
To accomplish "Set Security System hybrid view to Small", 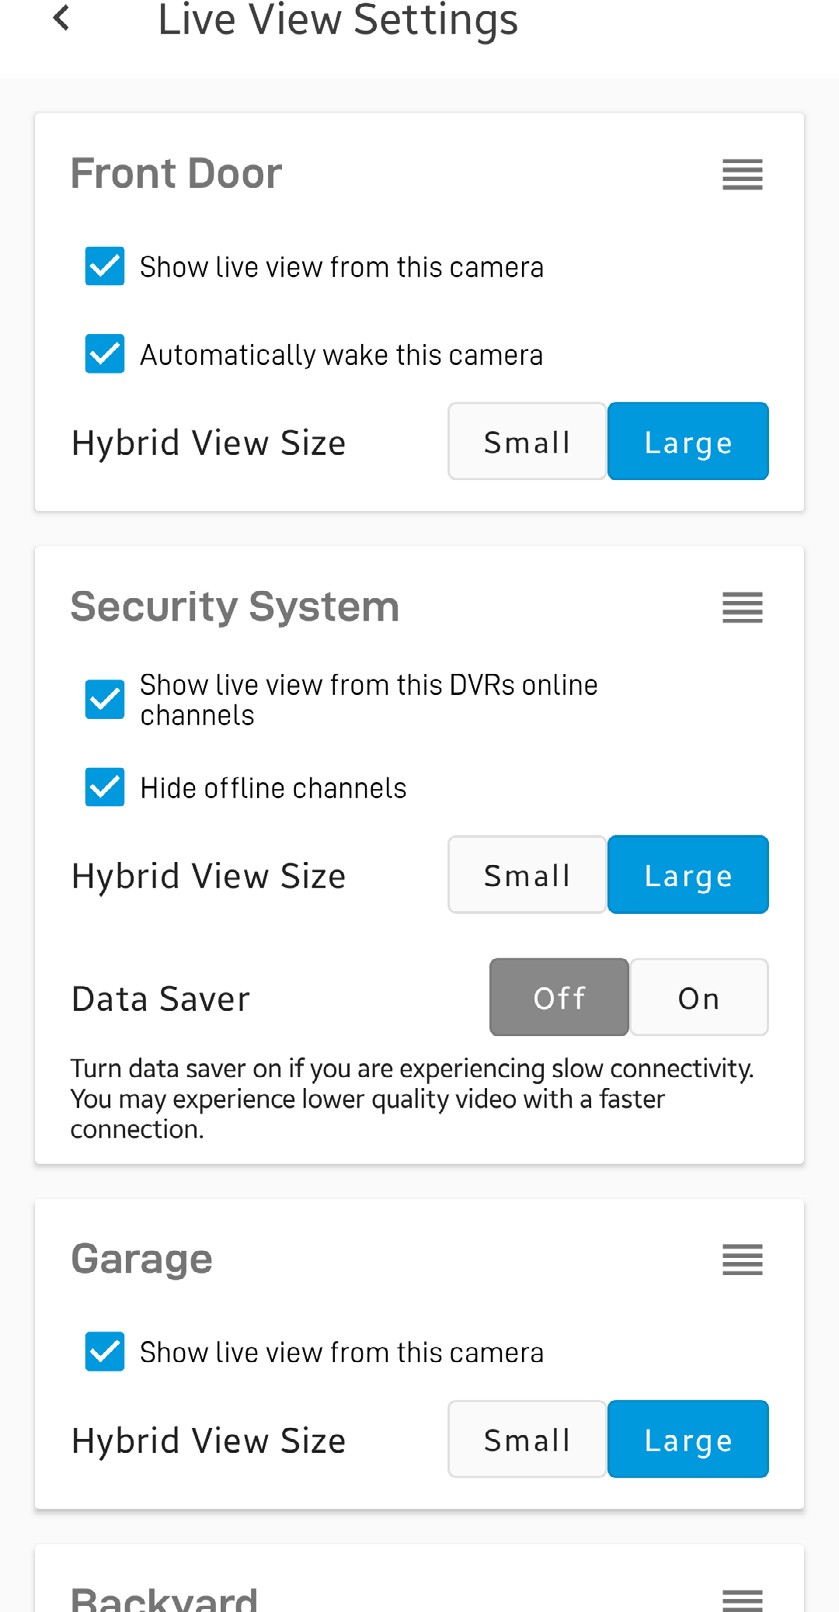I will (x=527, y=875).
